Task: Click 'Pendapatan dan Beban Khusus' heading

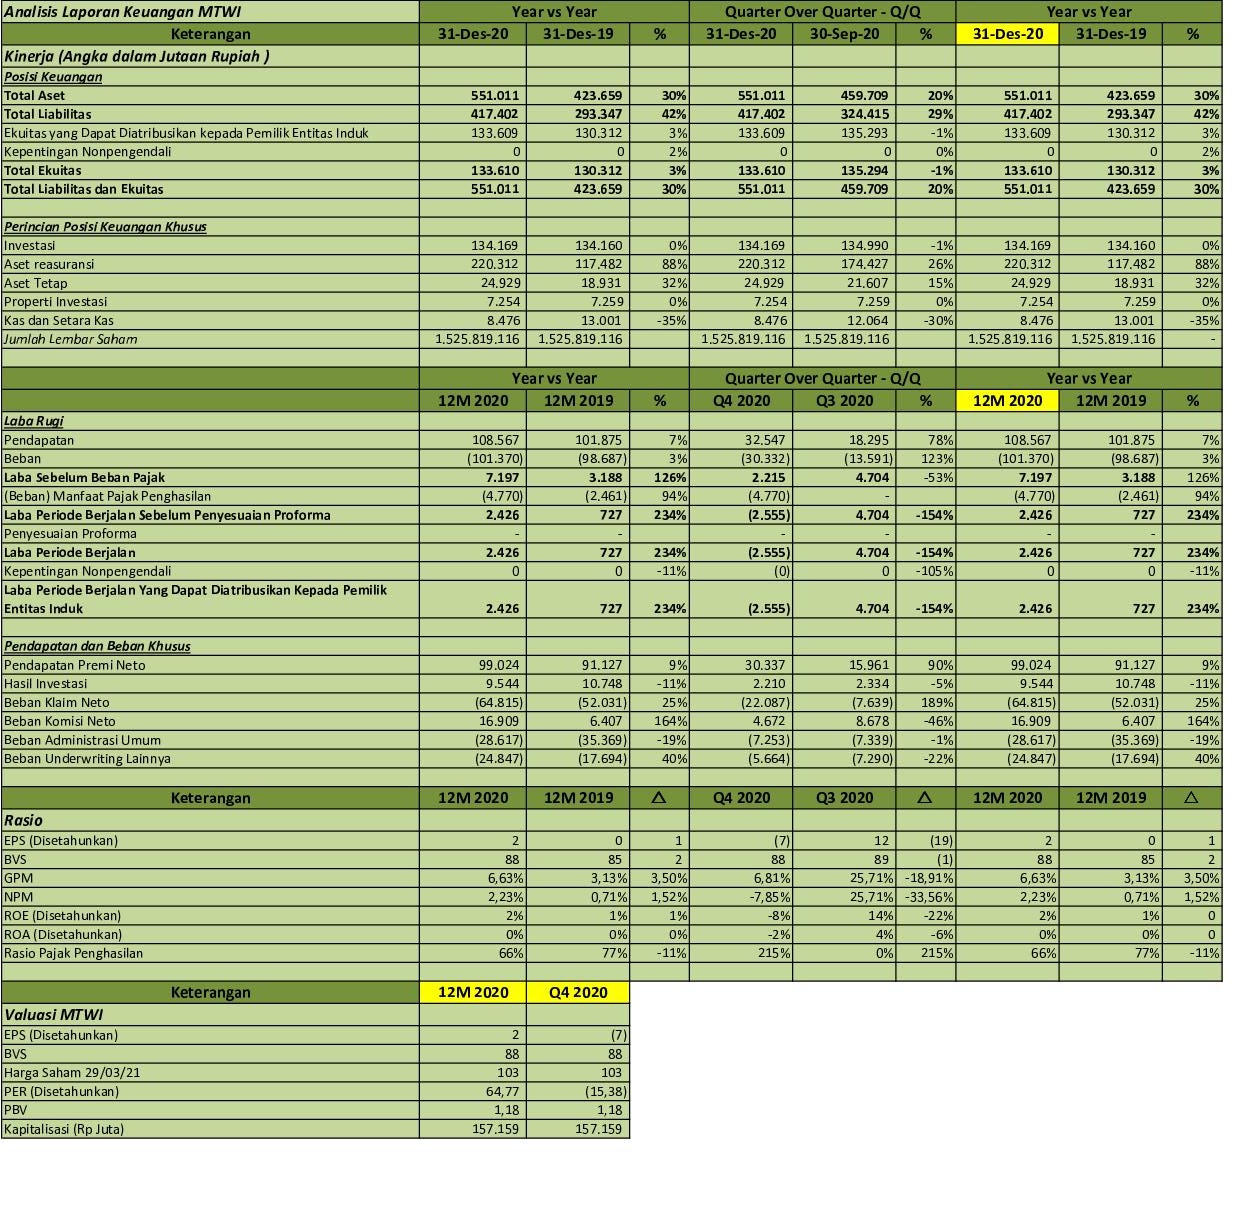Action: click(x=97, y=646)
